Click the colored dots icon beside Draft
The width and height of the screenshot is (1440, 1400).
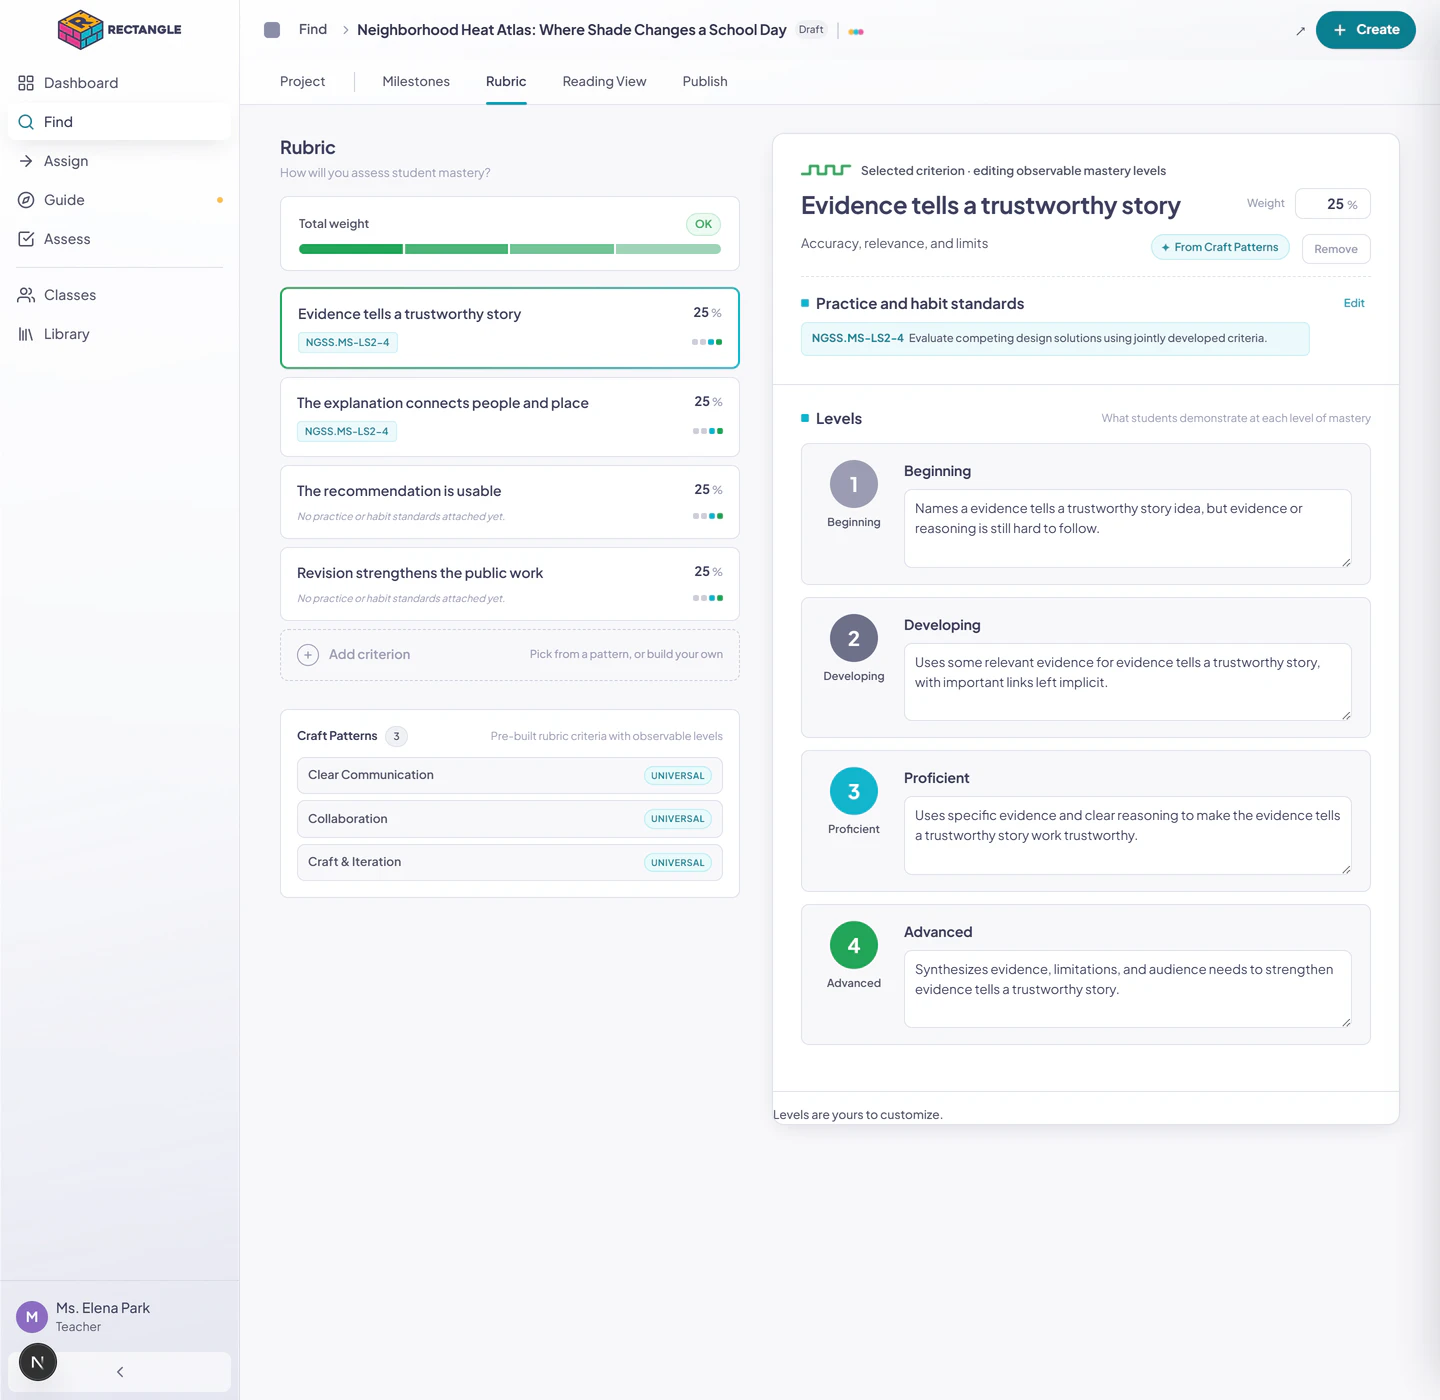pyautogui.click(x=856, y=32)
